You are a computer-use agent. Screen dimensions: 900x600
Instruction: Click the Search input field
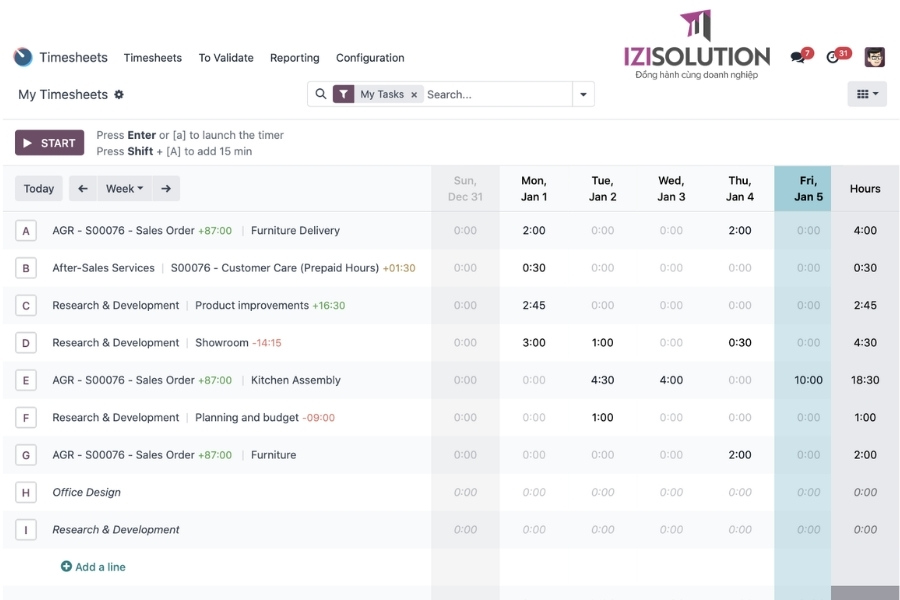495,94
